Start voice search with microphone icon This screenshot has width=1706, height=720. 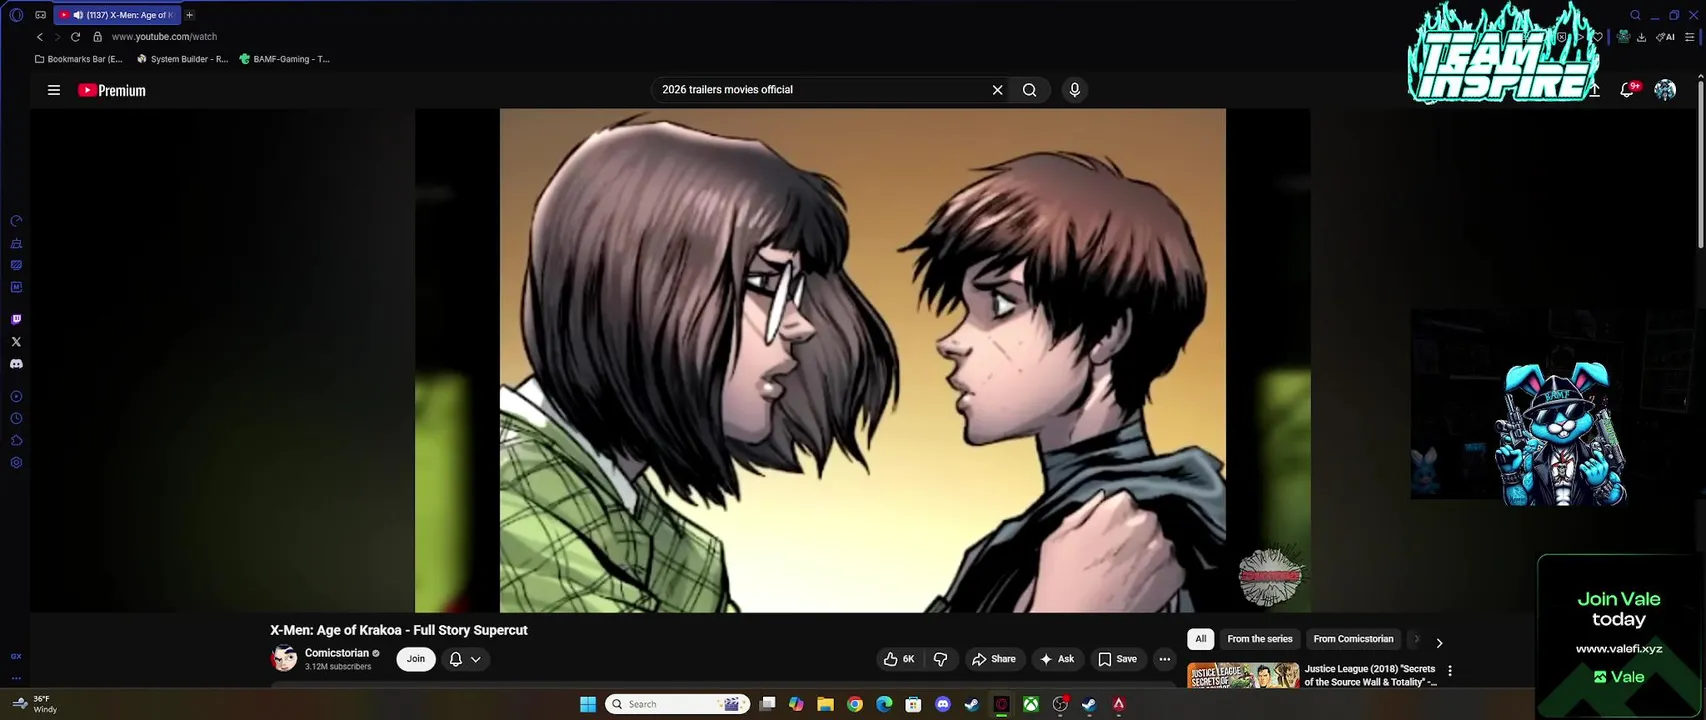pos(1075,90)
